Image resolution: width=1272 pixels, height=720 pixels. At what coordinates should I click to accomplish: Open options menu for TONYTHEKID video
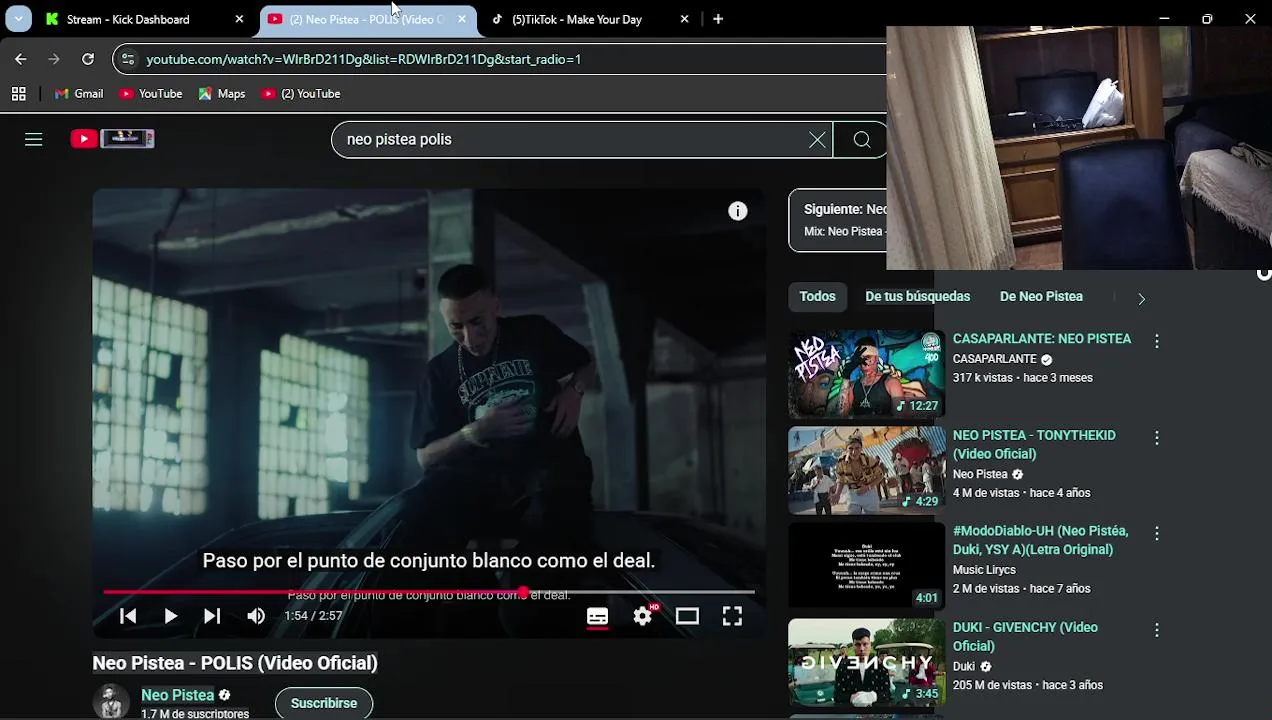click(1157, 438)
